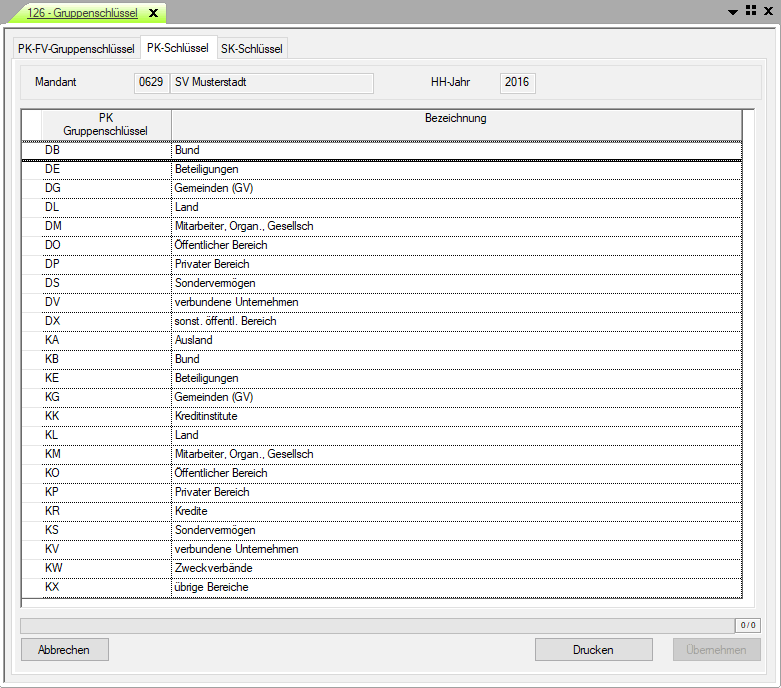The height and width of the screenshot is (688, 781).
Task: Click the Mandant number field 0629
Action: point(152,82)
